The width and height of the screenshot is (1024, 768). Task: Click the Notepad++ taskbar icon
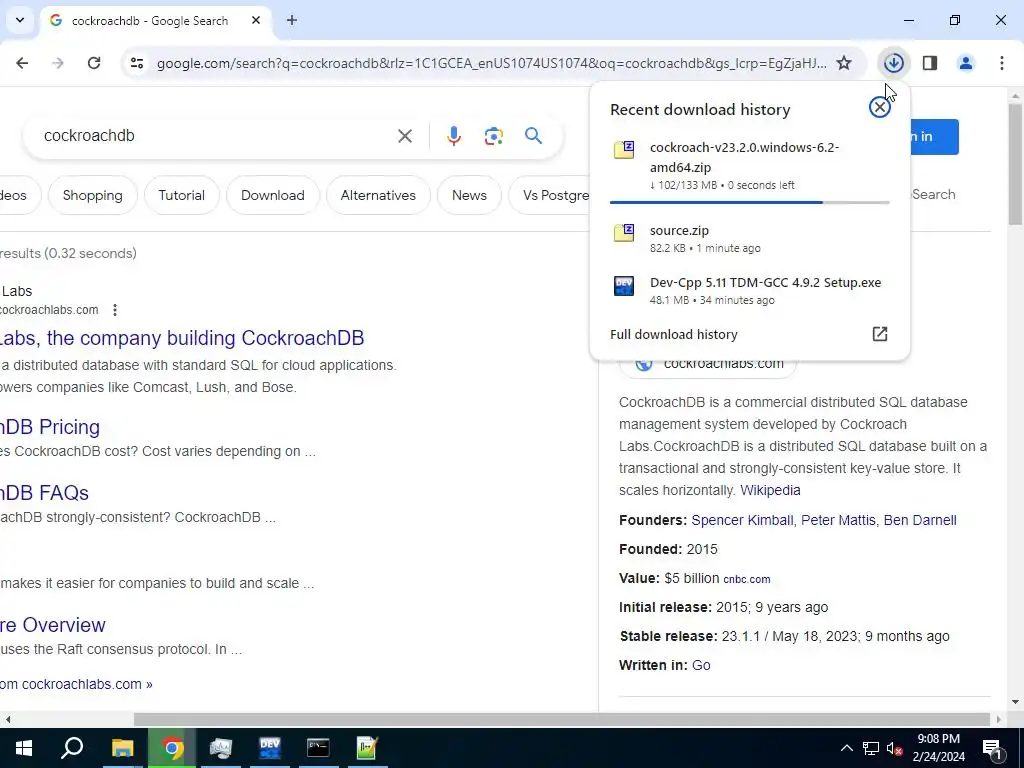(x=367, y=748)
